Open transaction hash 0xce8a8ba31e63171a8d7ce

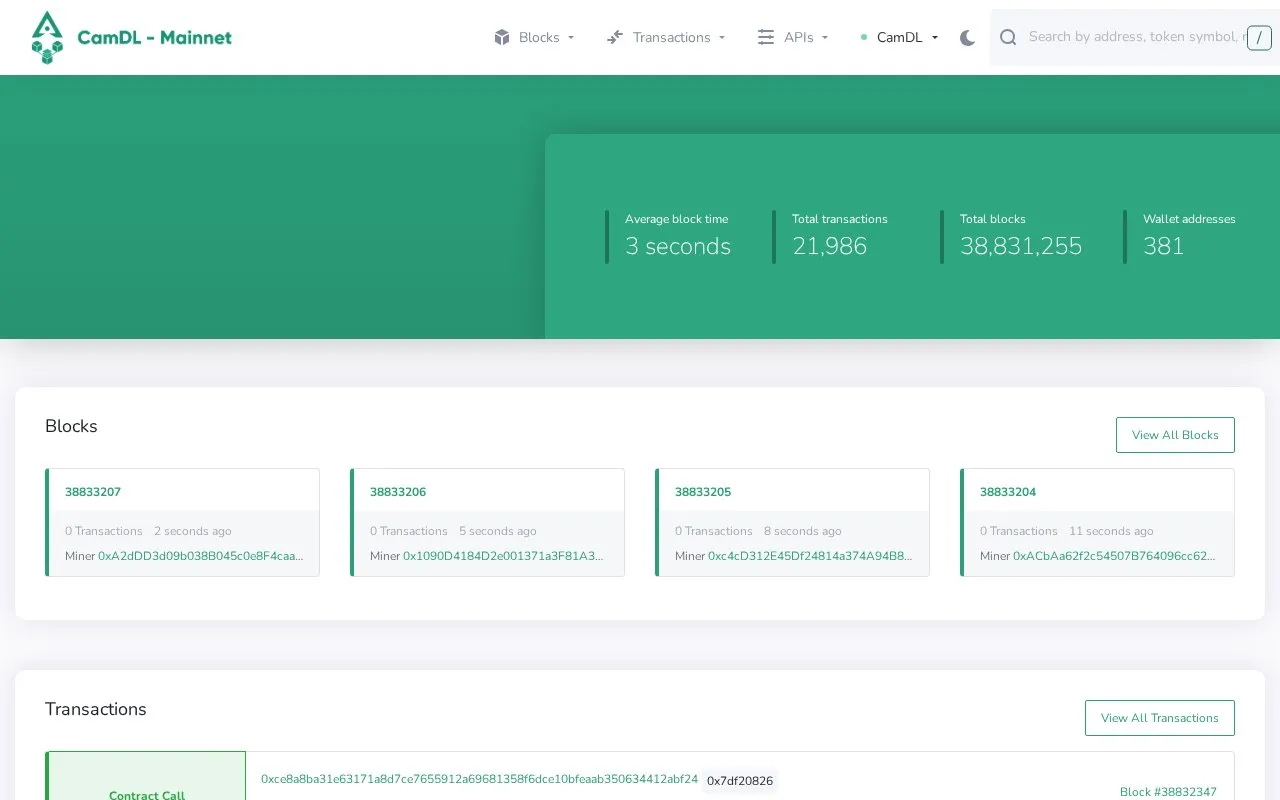click(x=479, y=779)
